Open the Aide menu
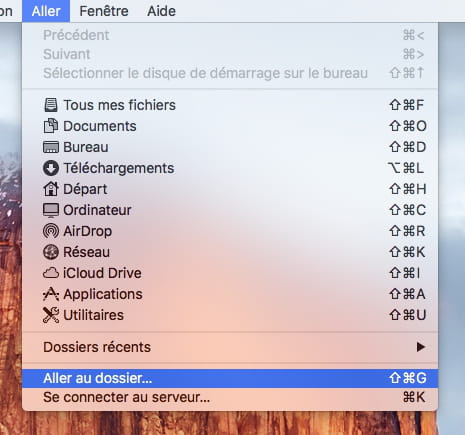The width and height of the screenshot is (465, 435). coord(161,11)
